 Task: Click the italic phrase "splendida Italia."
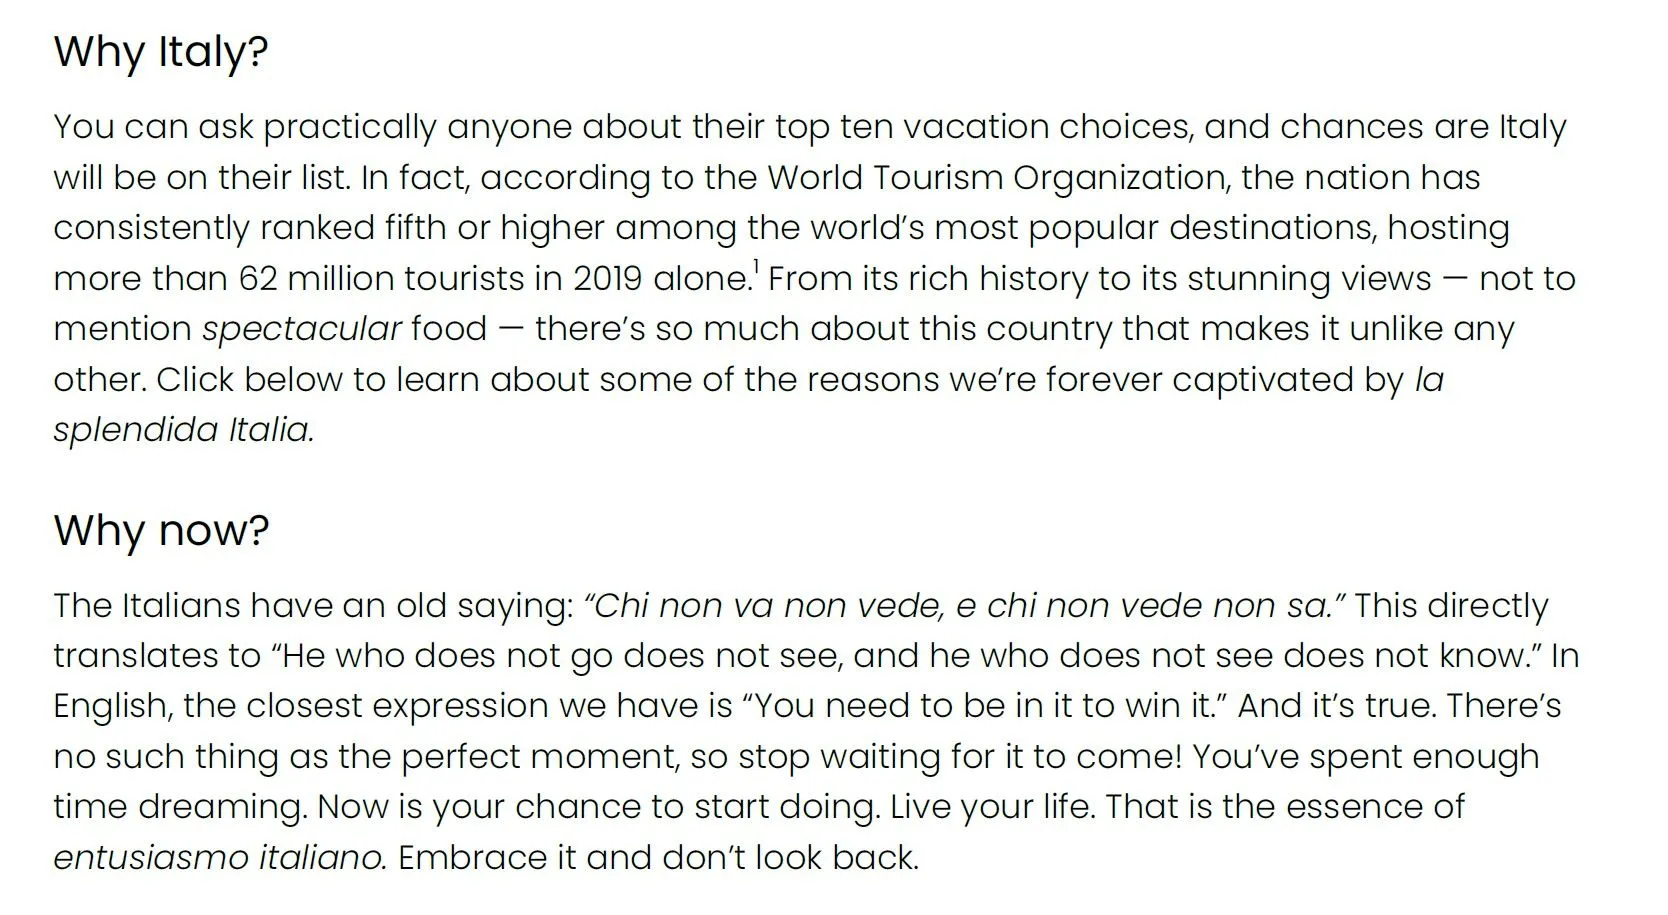click(184, 430)
